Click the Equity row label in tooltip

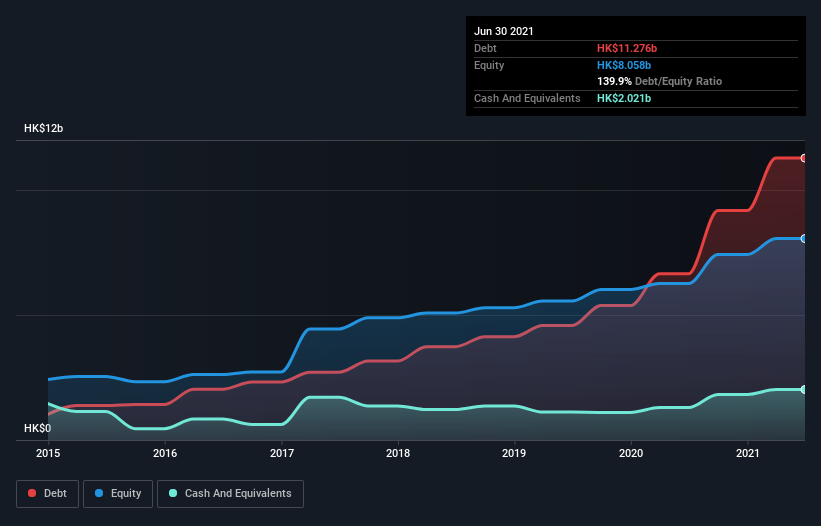[489, 65]
